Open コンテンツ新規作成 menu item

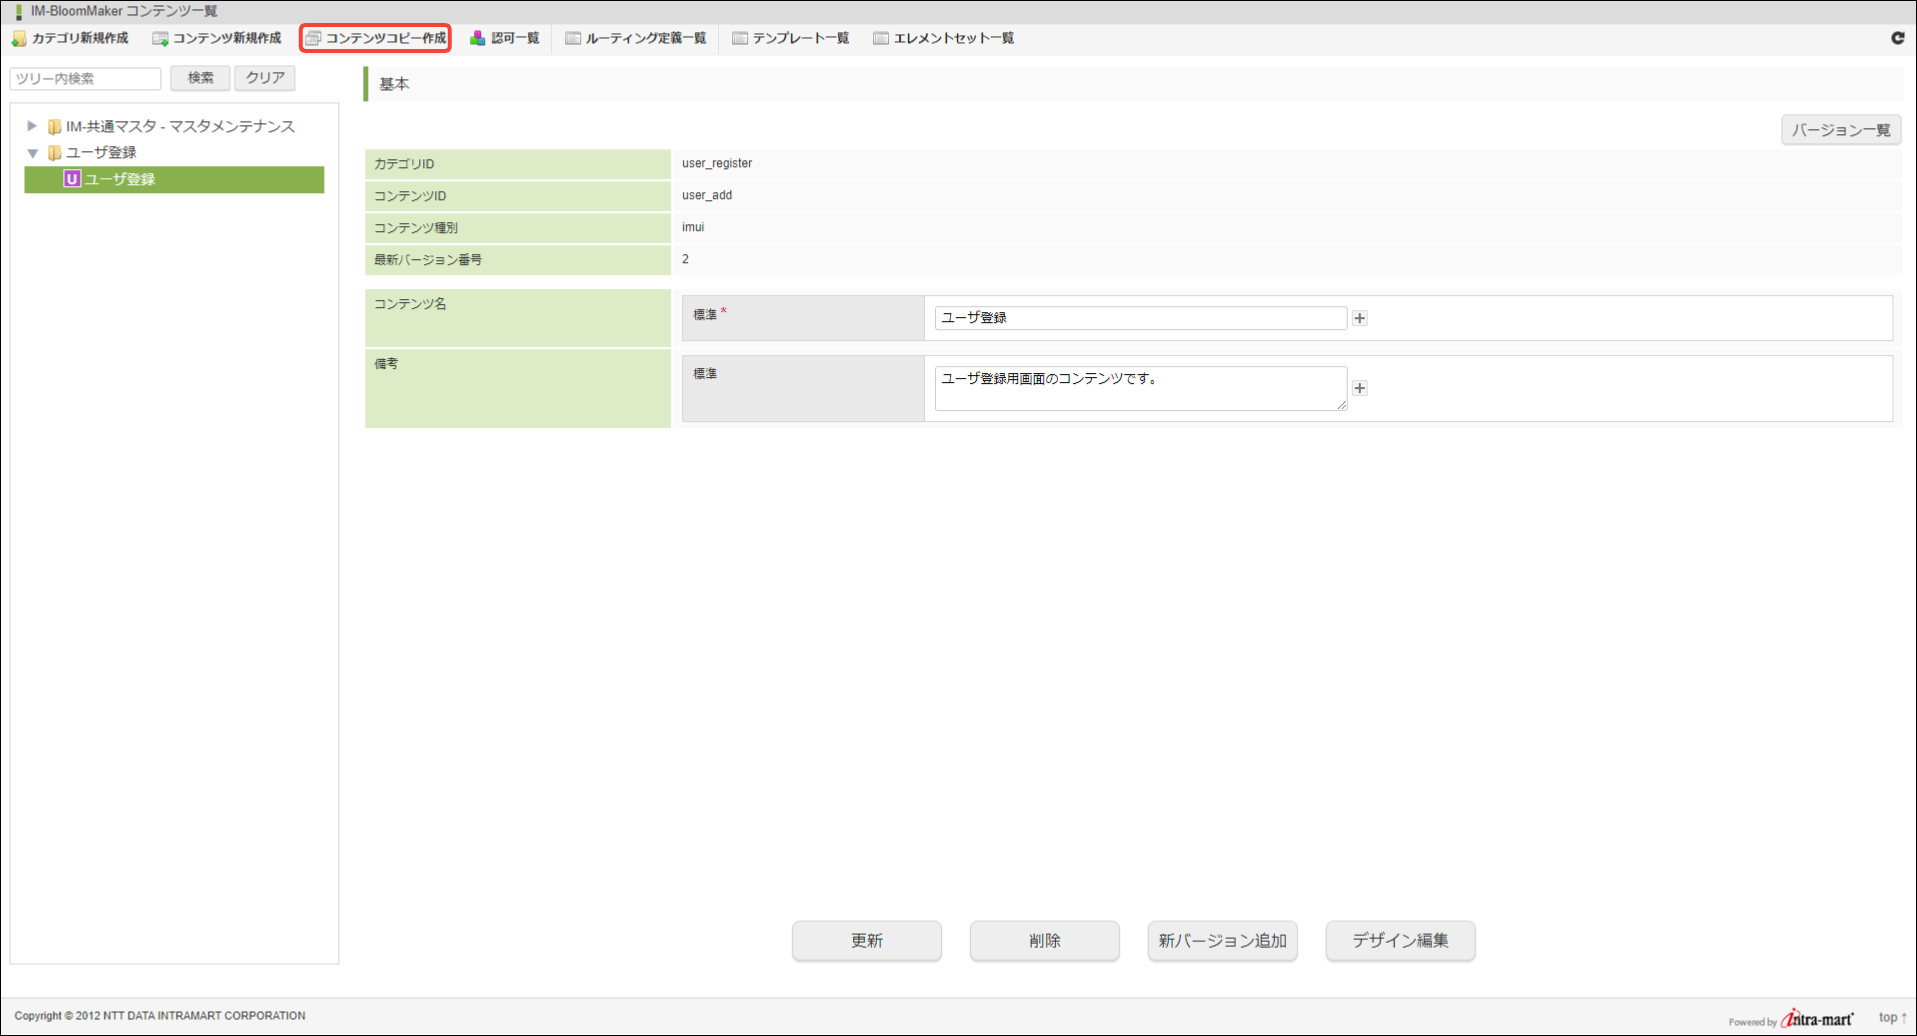pyautogui.click(x=217, y=38)
